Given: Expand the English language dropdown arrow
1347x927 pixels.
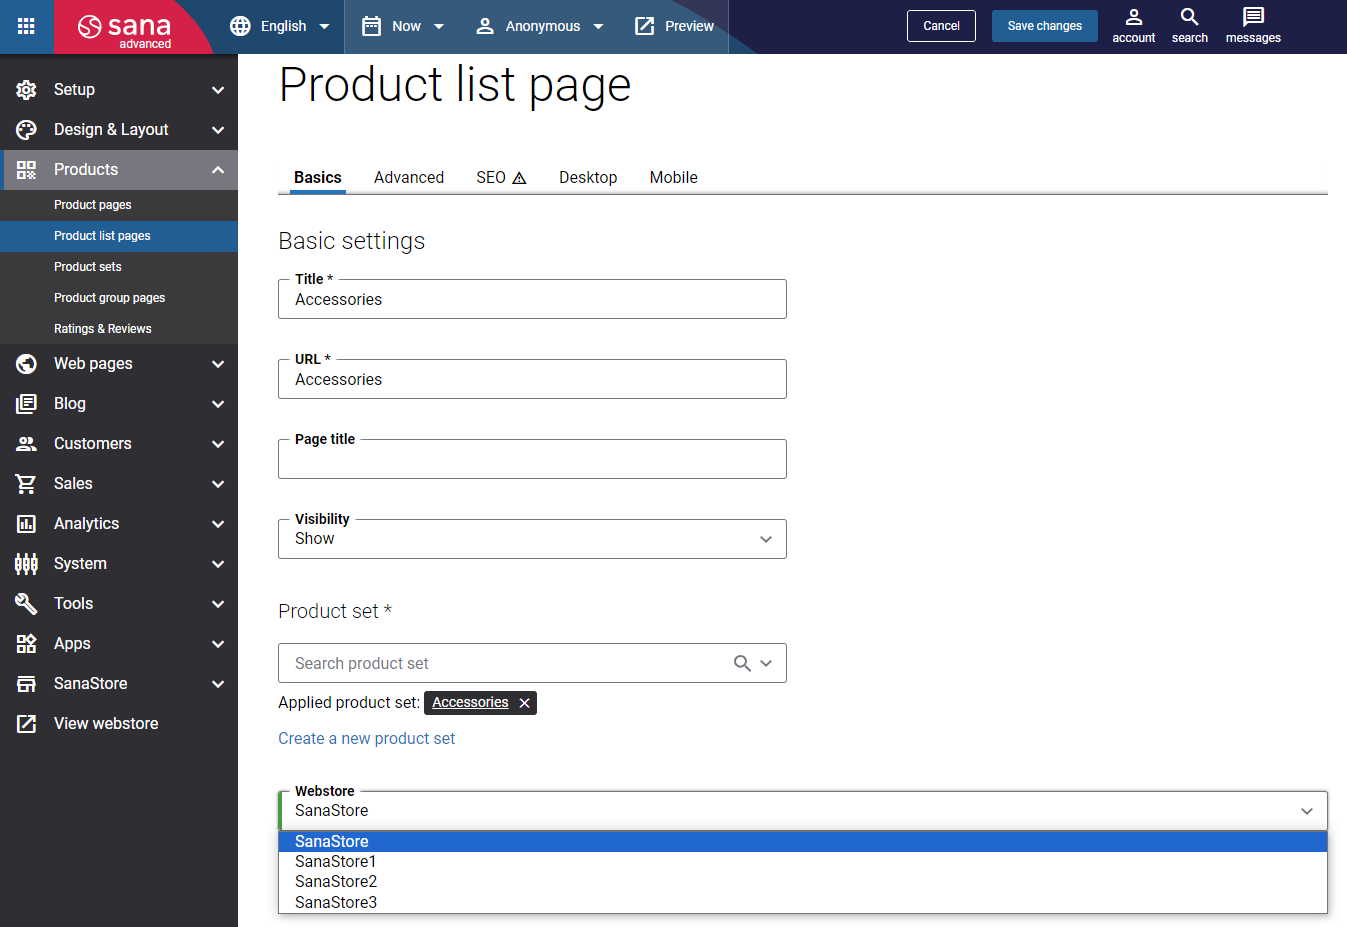Looking at the screenshot, I should (324, 27).
